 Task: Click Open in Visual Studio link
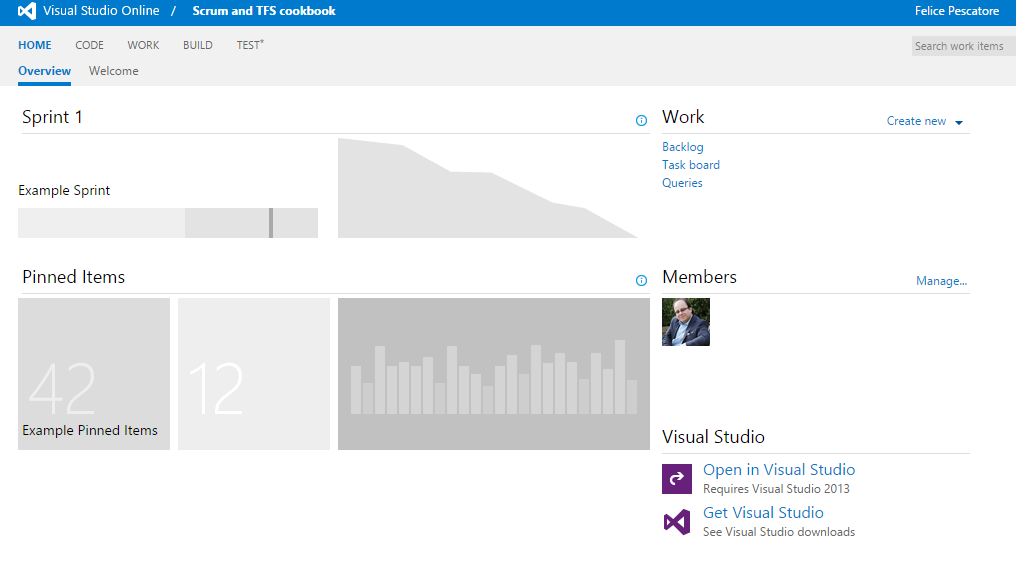coord(779,470)
